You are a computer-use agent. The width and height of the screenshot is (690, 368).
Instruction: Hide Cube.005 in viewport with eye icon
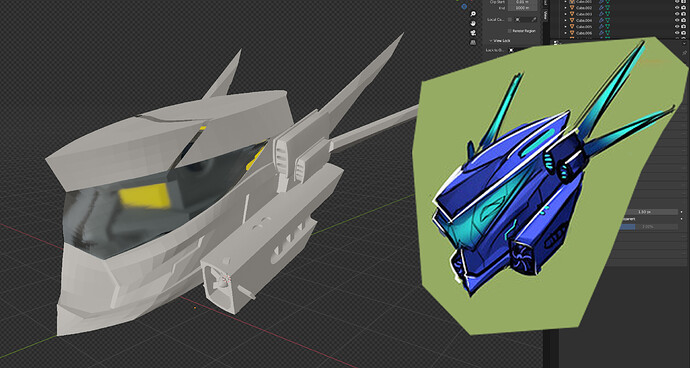pyautogui.click(x=677, y=26)
